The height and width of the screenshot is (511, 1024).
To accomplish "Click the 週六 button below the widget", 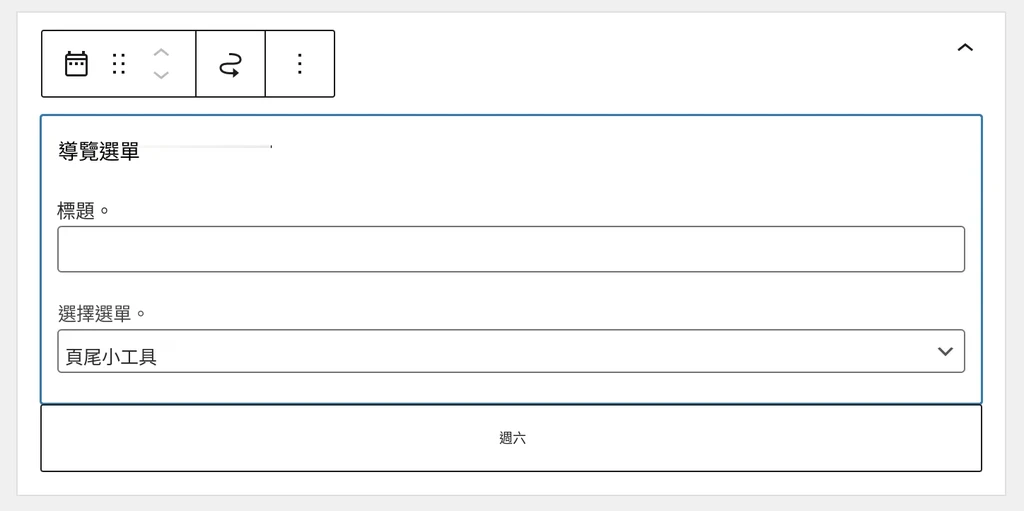I will click(x=511, y=438).
